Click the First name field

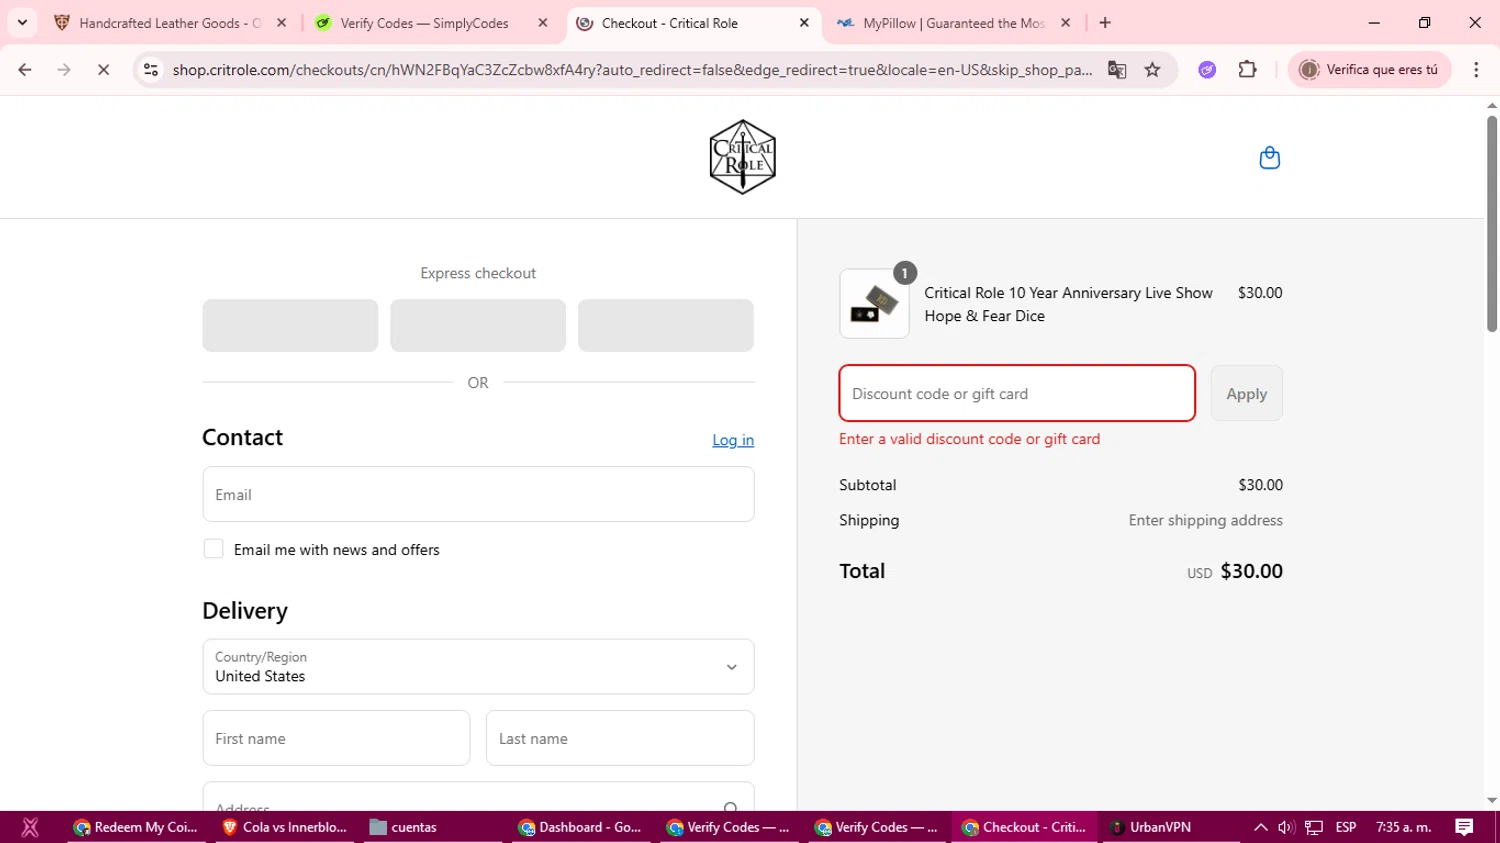coord(336,738)
